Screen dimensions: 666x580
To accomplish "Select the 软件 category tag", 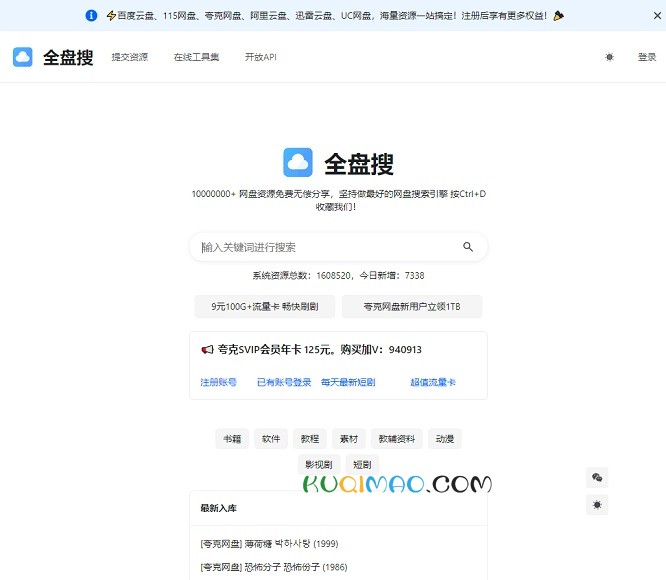I will 271,439.
